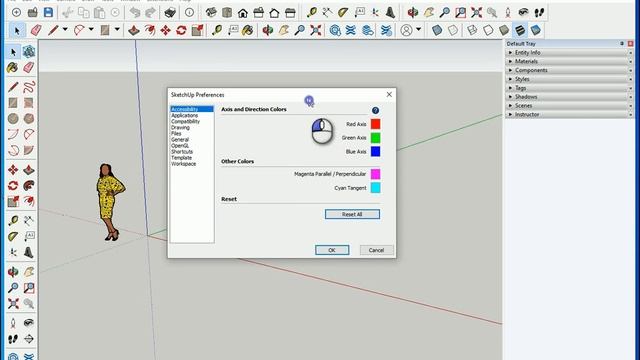Switch to Shaded style icon
The width and height of the screenshot is (640, 360).
click(504, 30)
